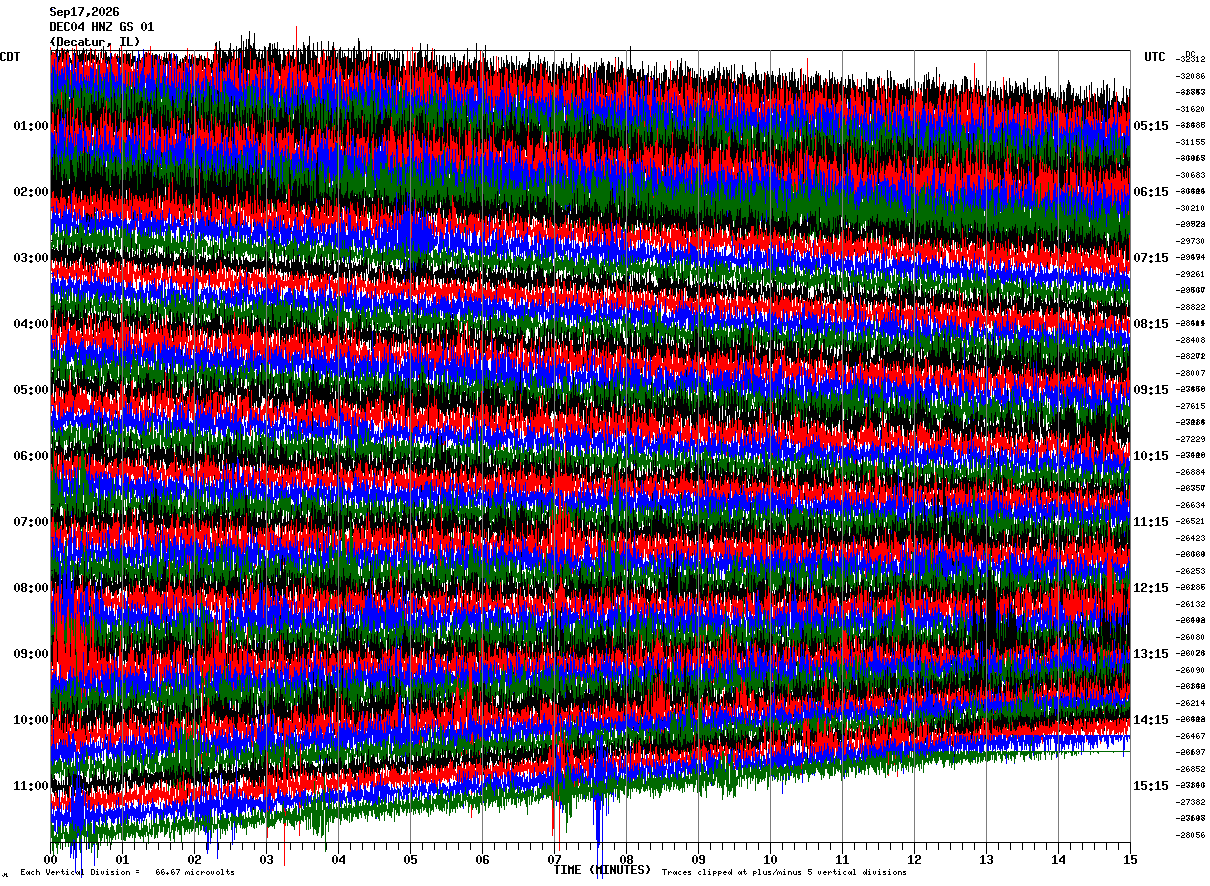Click minute 10 on time axis

(x=770, y=859)
